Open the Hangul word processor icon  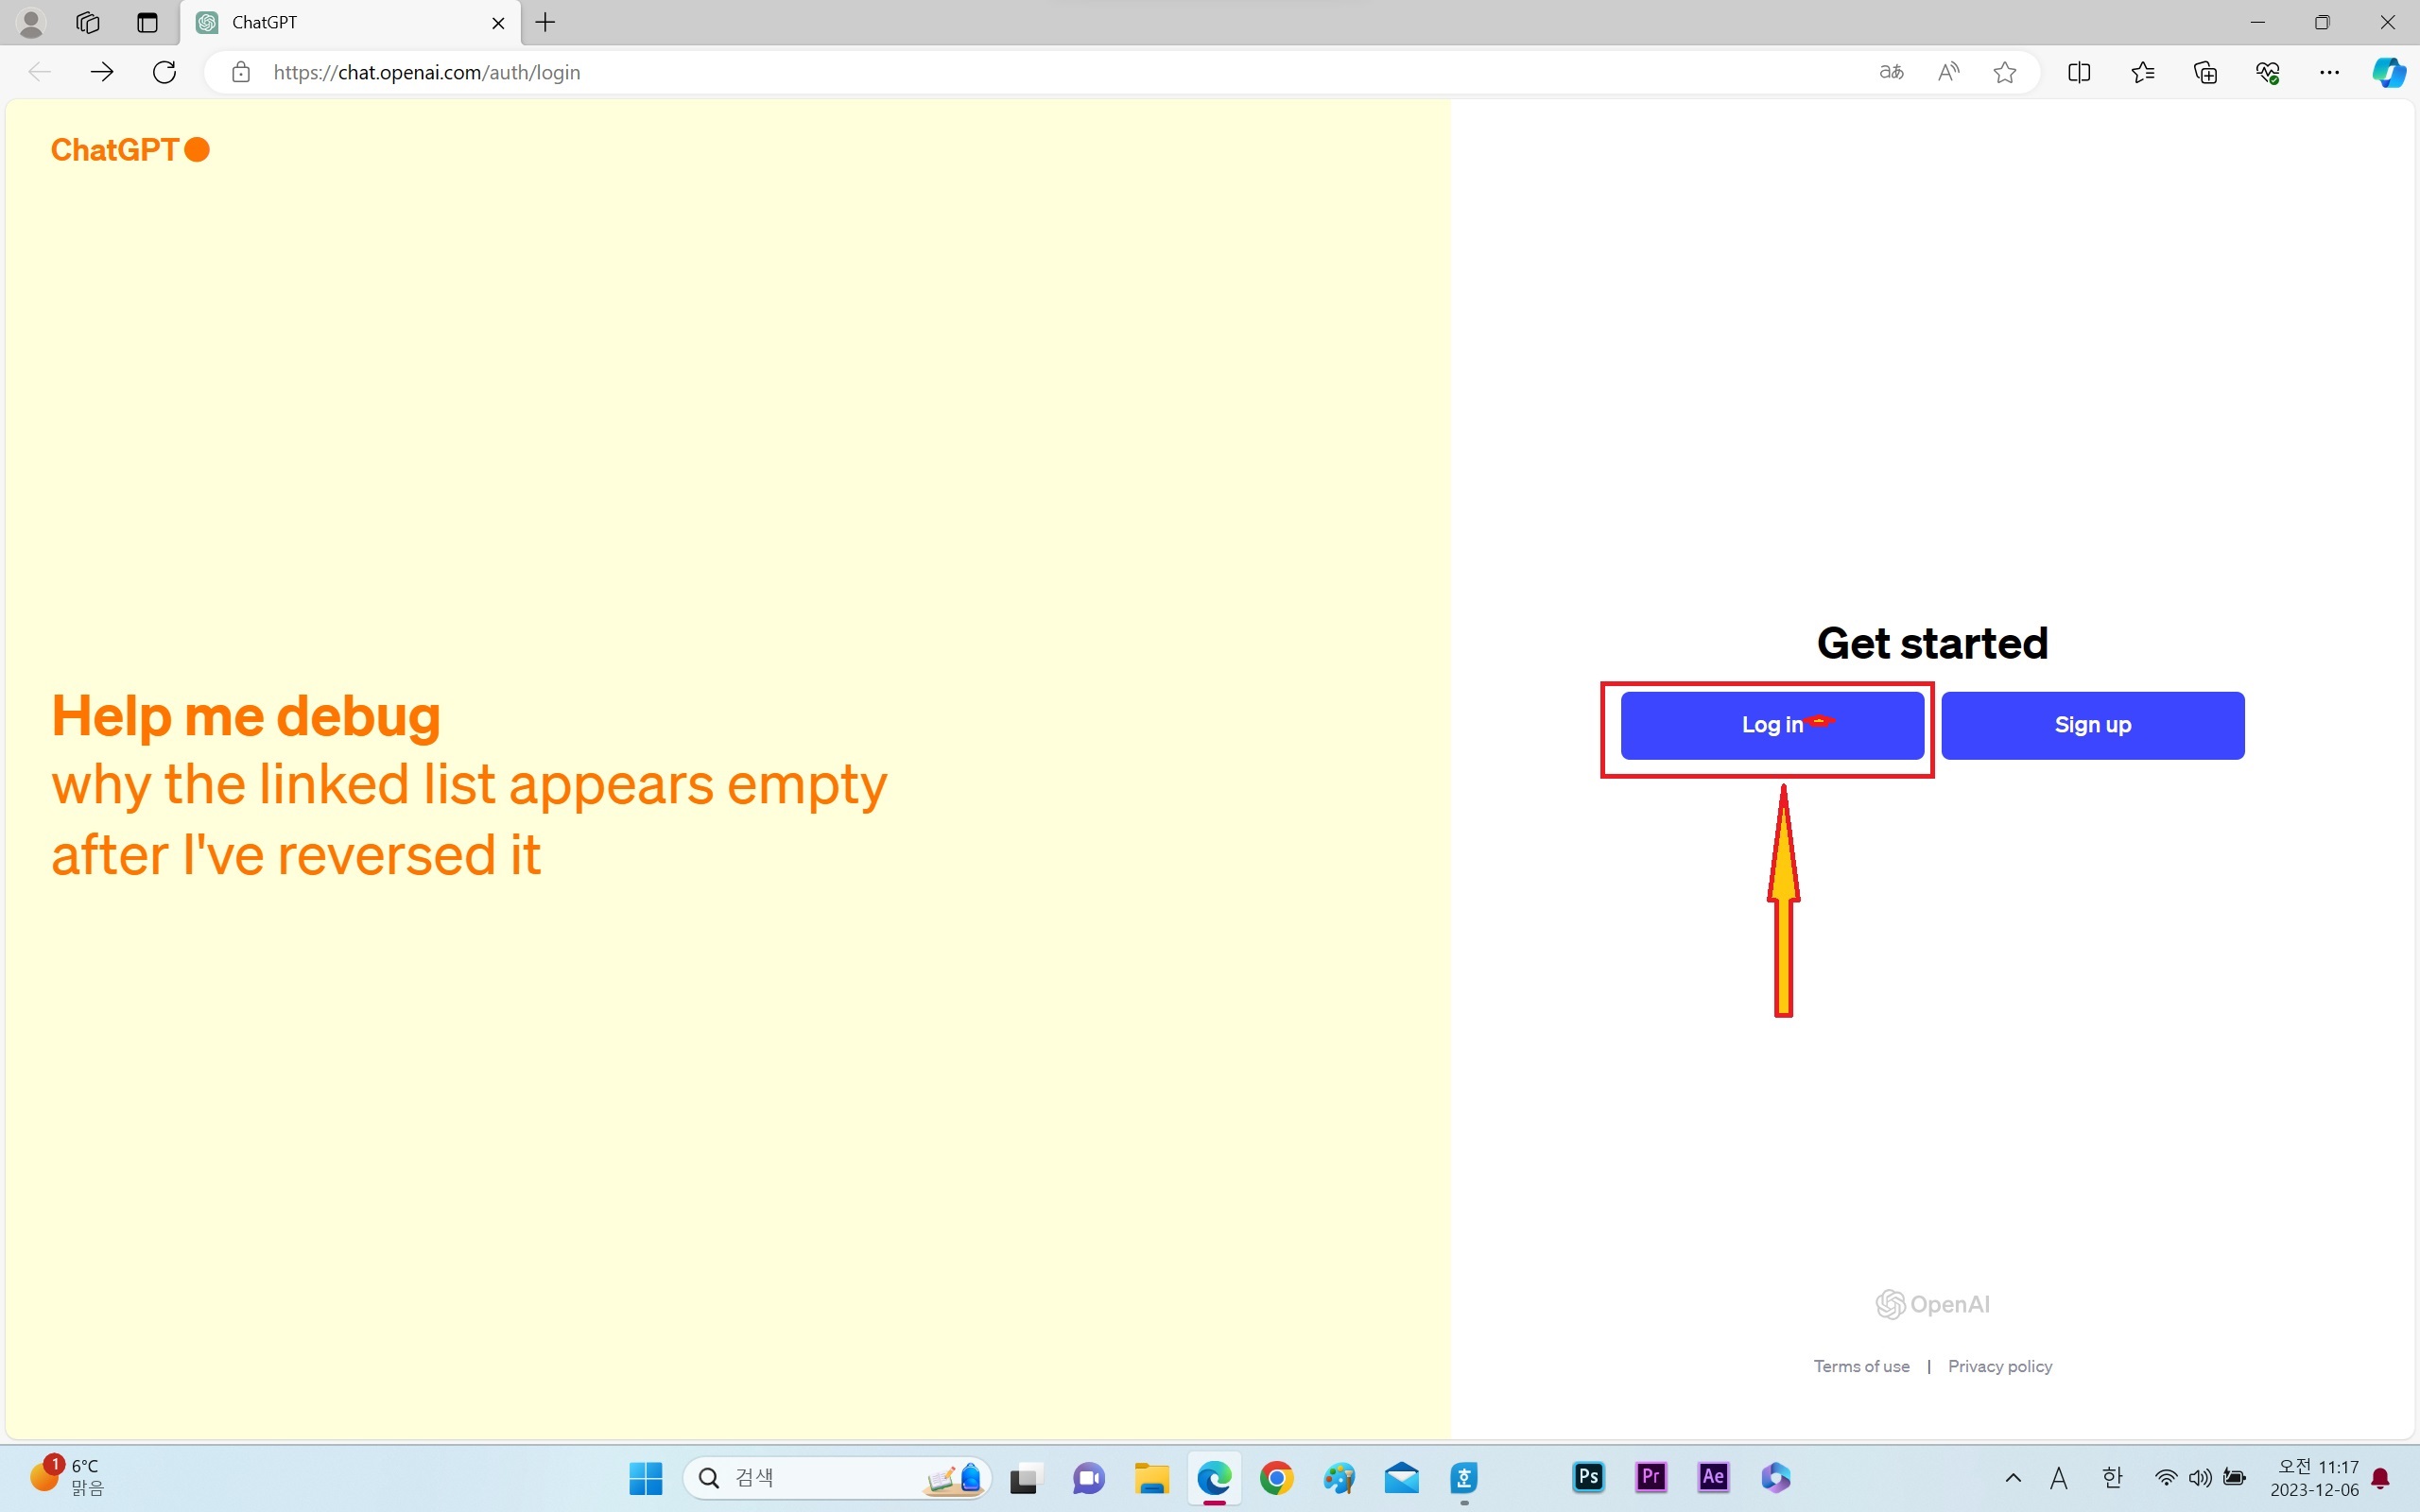pyautogui.click(x=1464, y=1477)
